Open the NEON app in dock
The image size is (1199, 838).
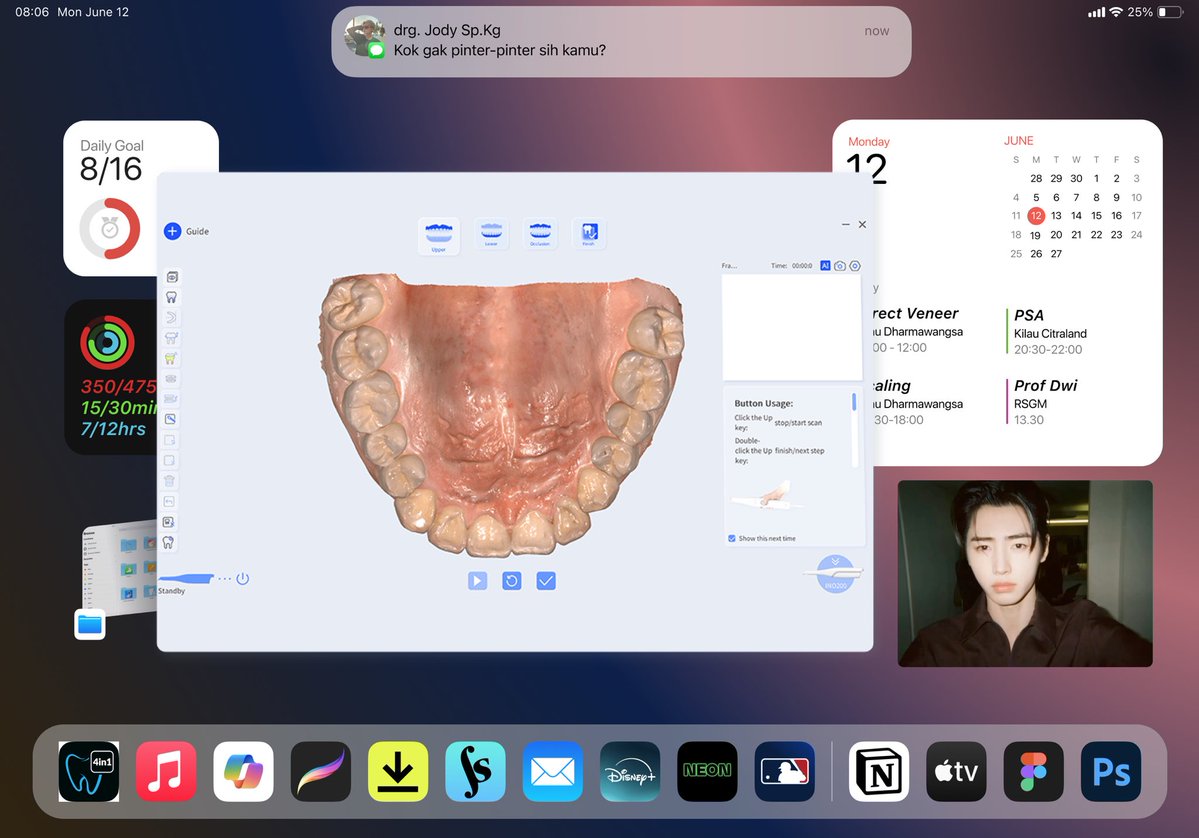(x=707, y=771)
